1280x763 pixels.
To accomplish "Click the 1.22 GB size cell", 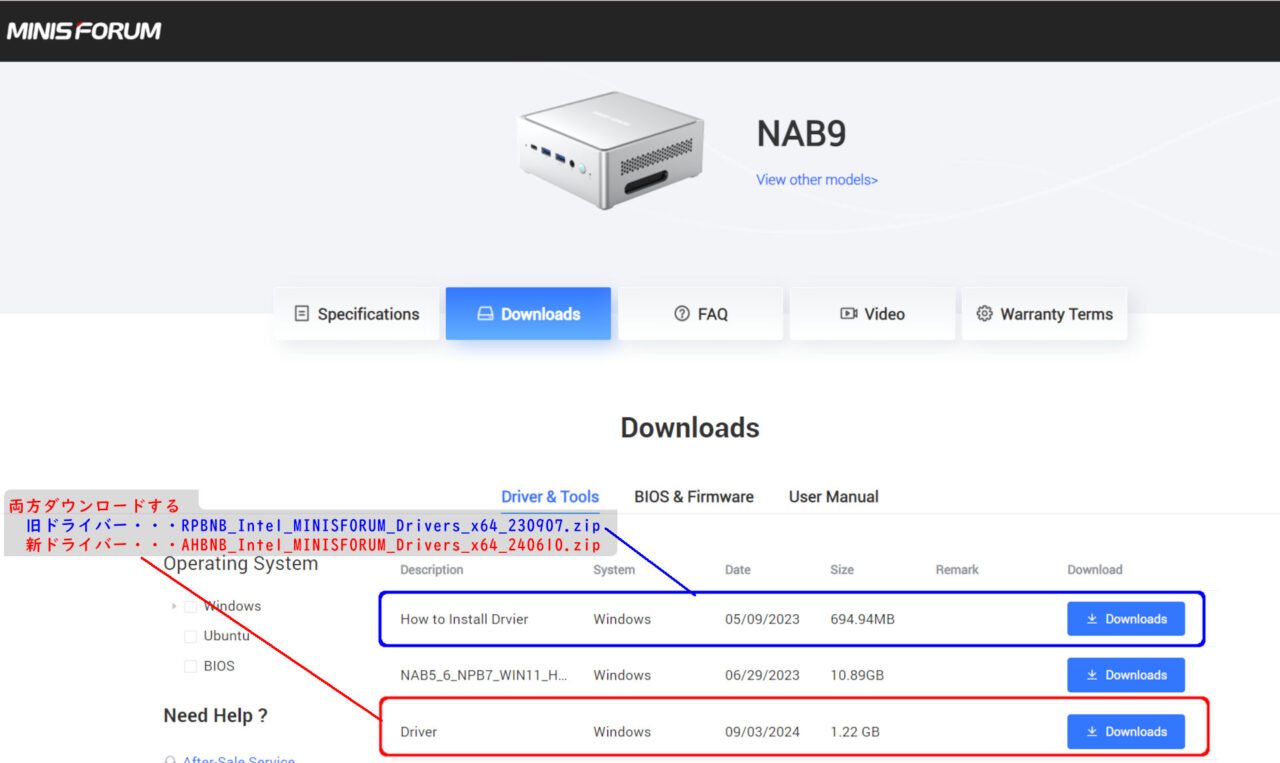I will click(x=855, y=732).
